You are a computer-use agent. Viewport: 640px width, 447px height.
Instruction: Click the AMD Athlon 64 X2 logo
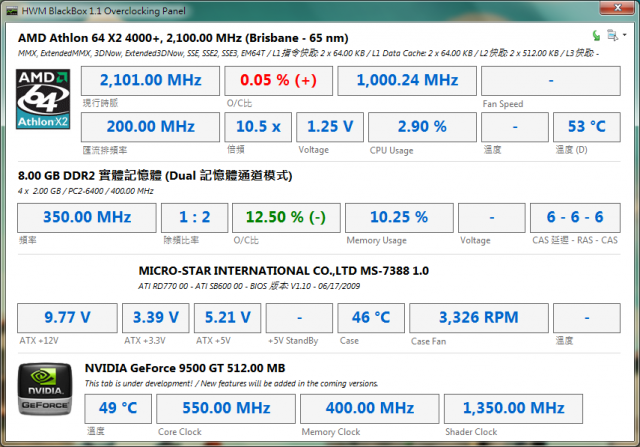[43, 99]
